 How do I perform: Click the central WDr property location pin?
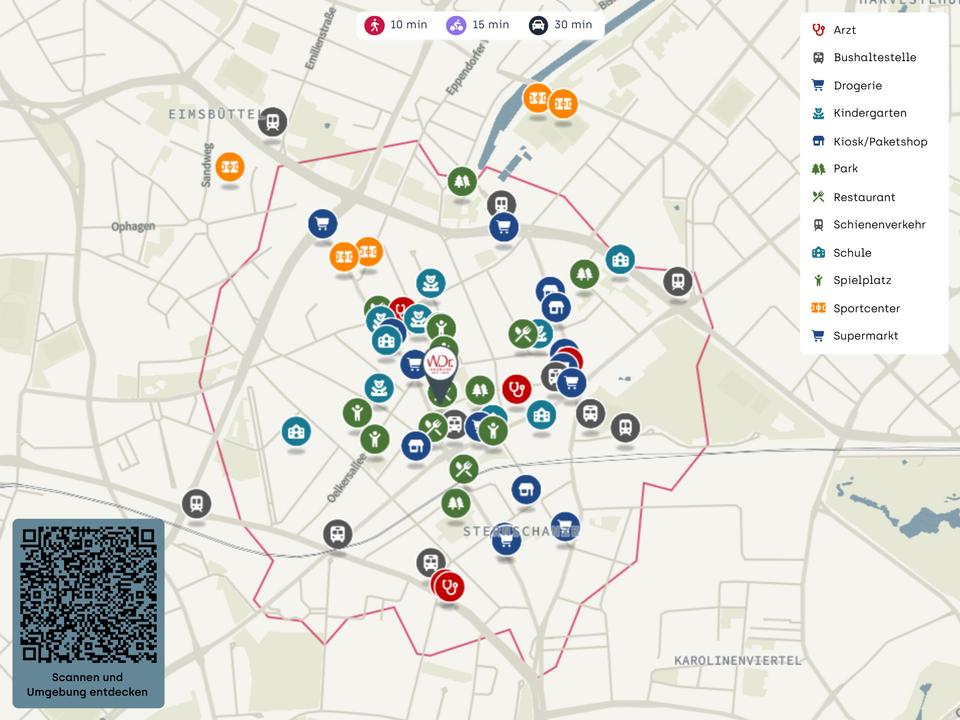pos(440,364)
